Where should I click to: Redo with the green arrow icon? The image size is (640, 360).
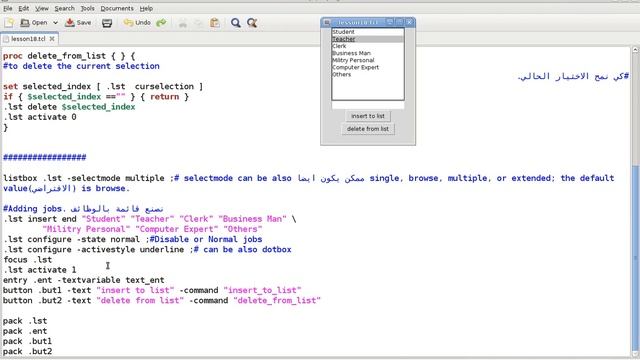pos(162,23)
